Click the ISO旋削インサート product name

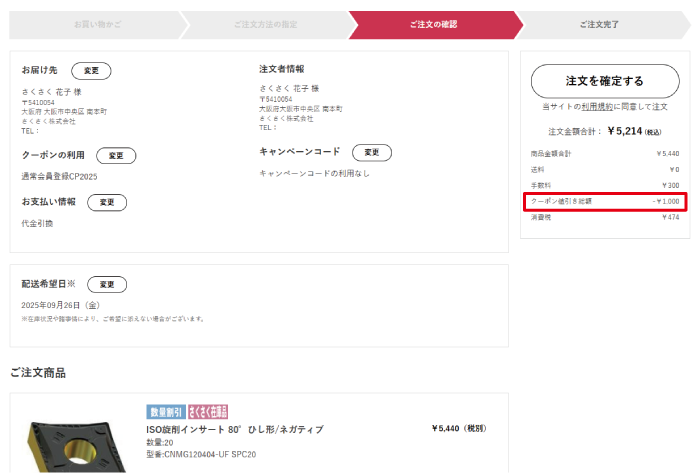coord(235,429)
